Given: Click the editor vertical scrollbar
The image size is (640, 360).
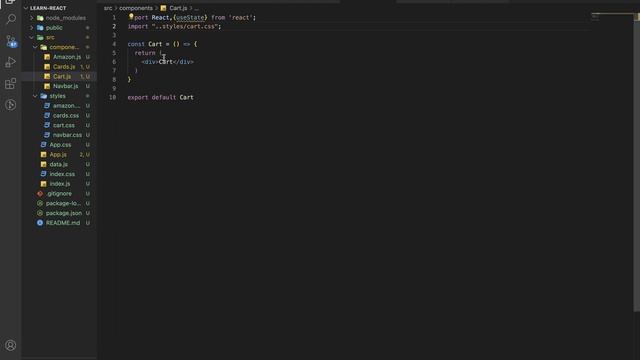Looking at the screenshot, I should click(x=636, y=163).
